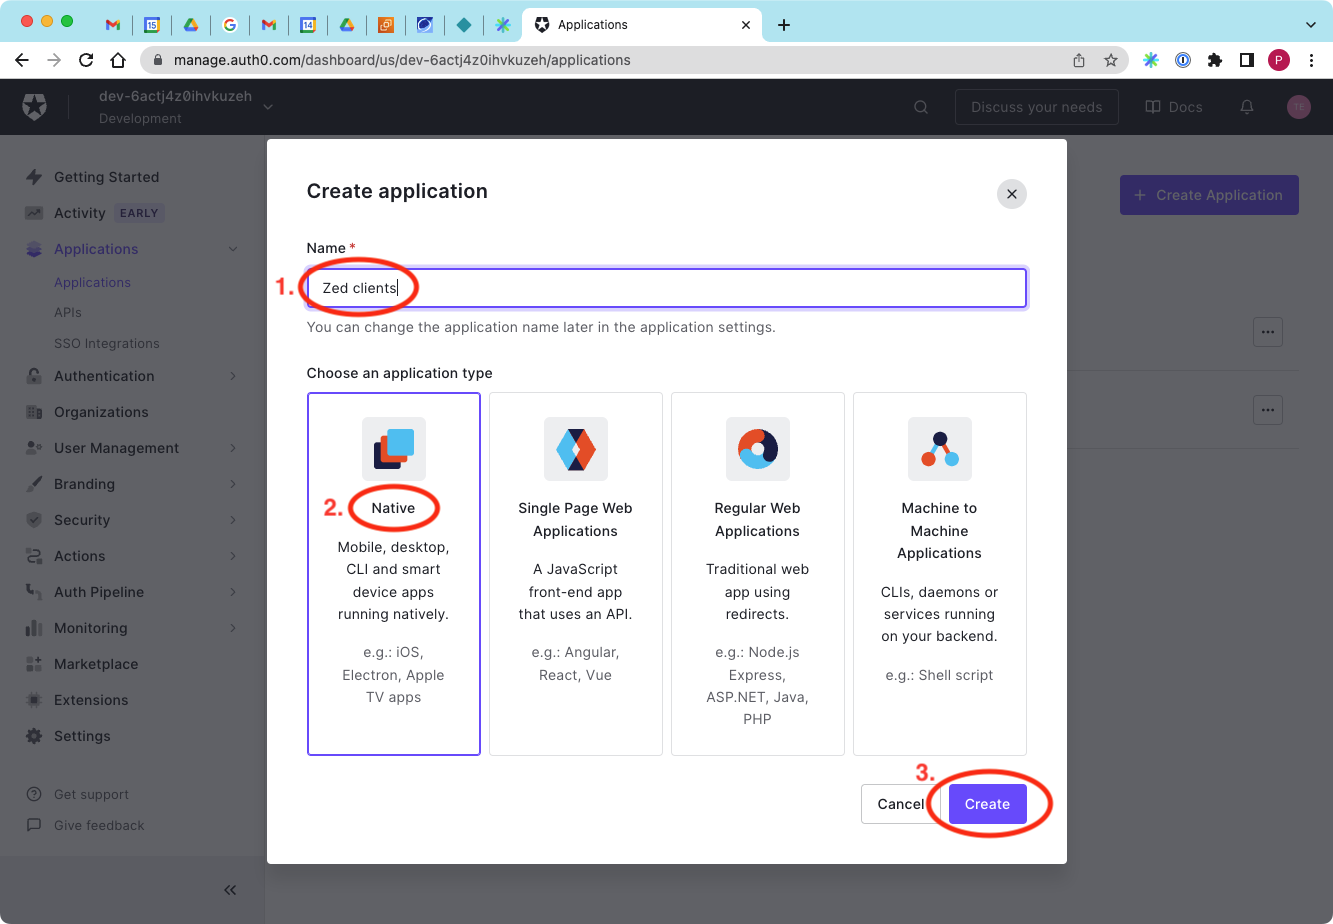This screenshot has height=924, width=1333.
Task: Click the browser address bar URL
Action: click(x=402, y=60)
